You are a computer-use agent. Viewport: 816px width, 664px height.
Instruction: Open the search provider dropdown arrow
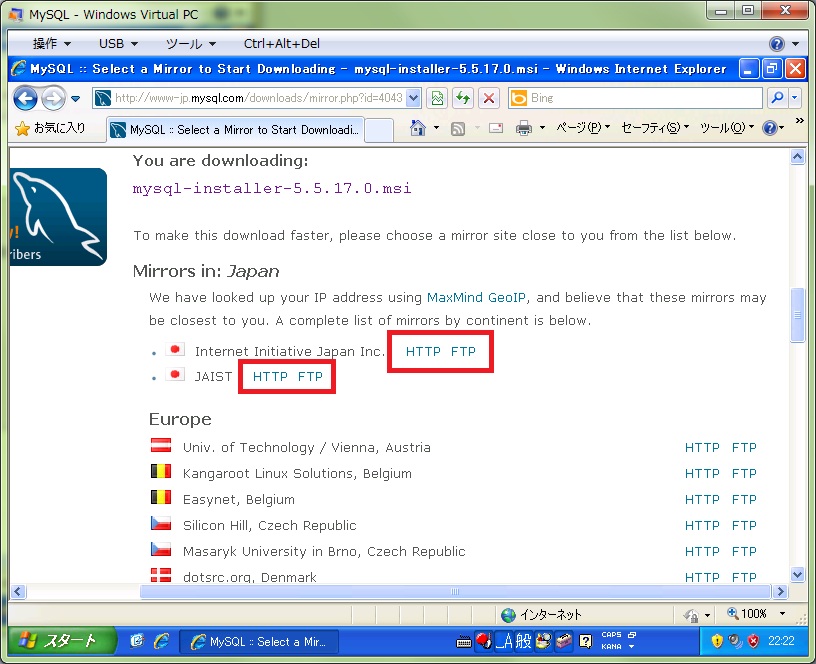(x=794, y=98)
